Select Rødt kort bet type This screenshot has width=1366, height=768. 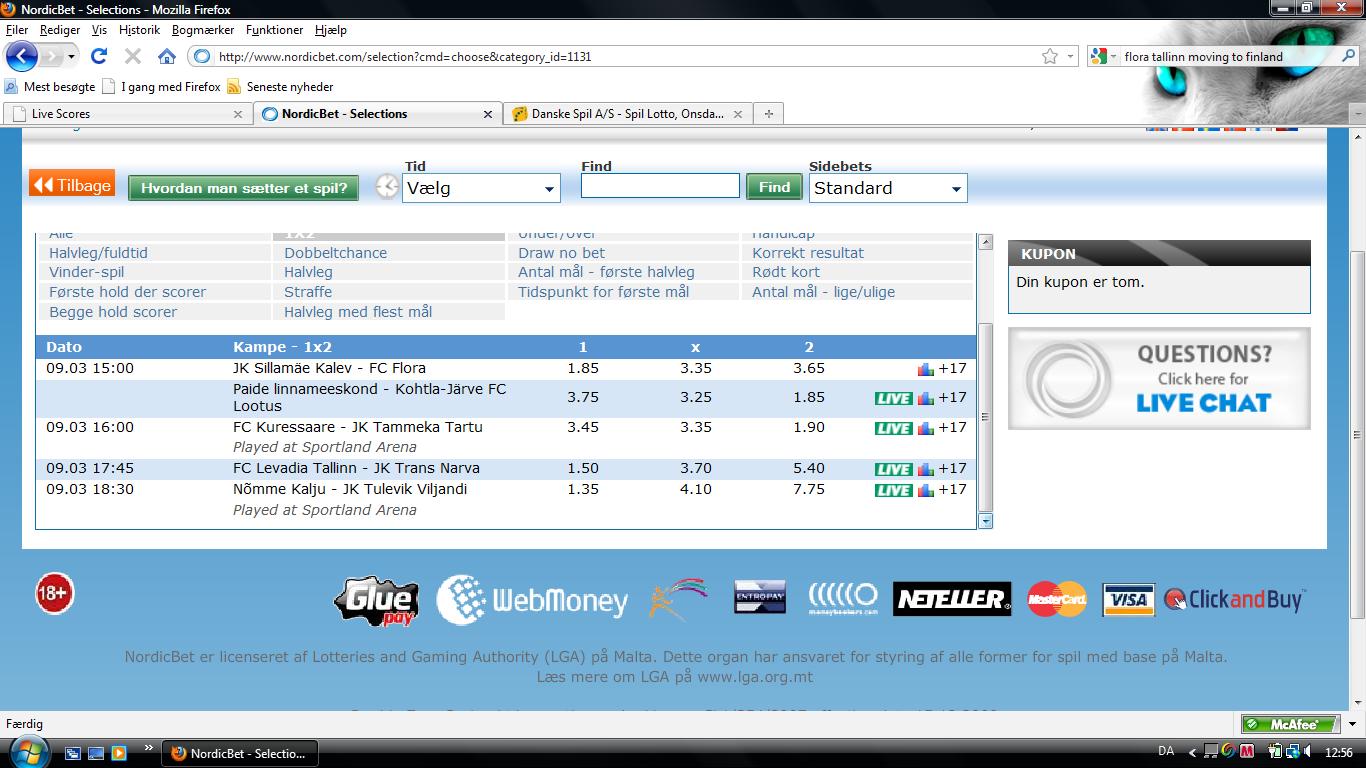pyautogui.click(x=786, y=272)
